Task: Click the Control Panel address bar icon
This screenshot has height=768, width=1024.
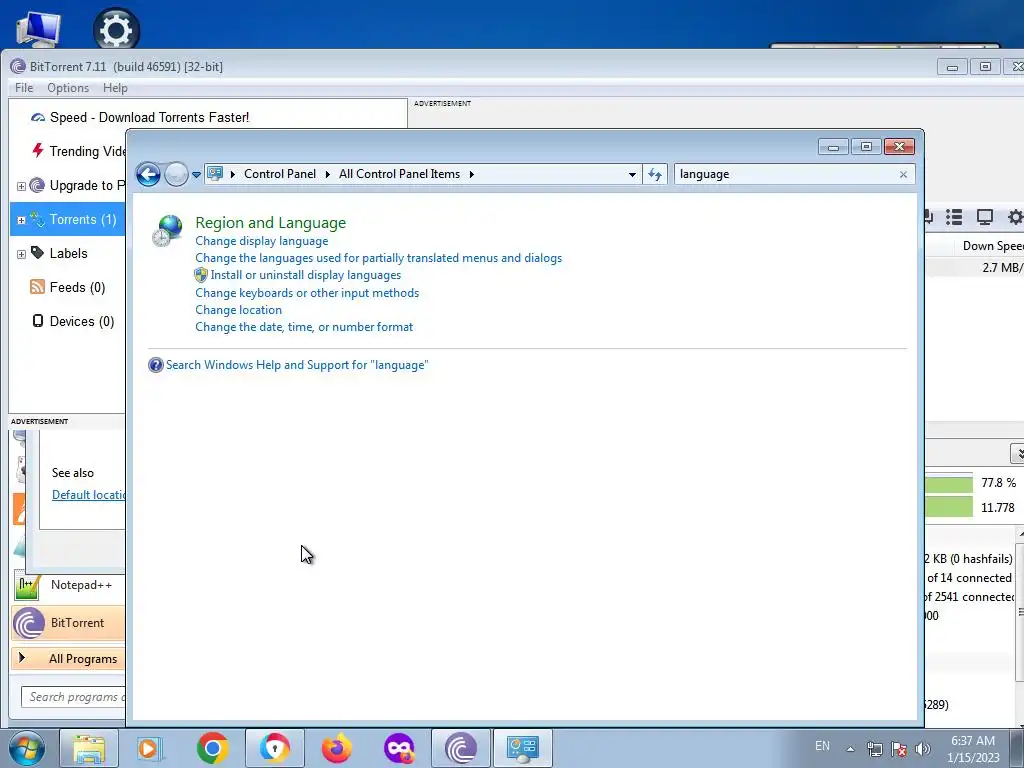Action: (215, 174)
